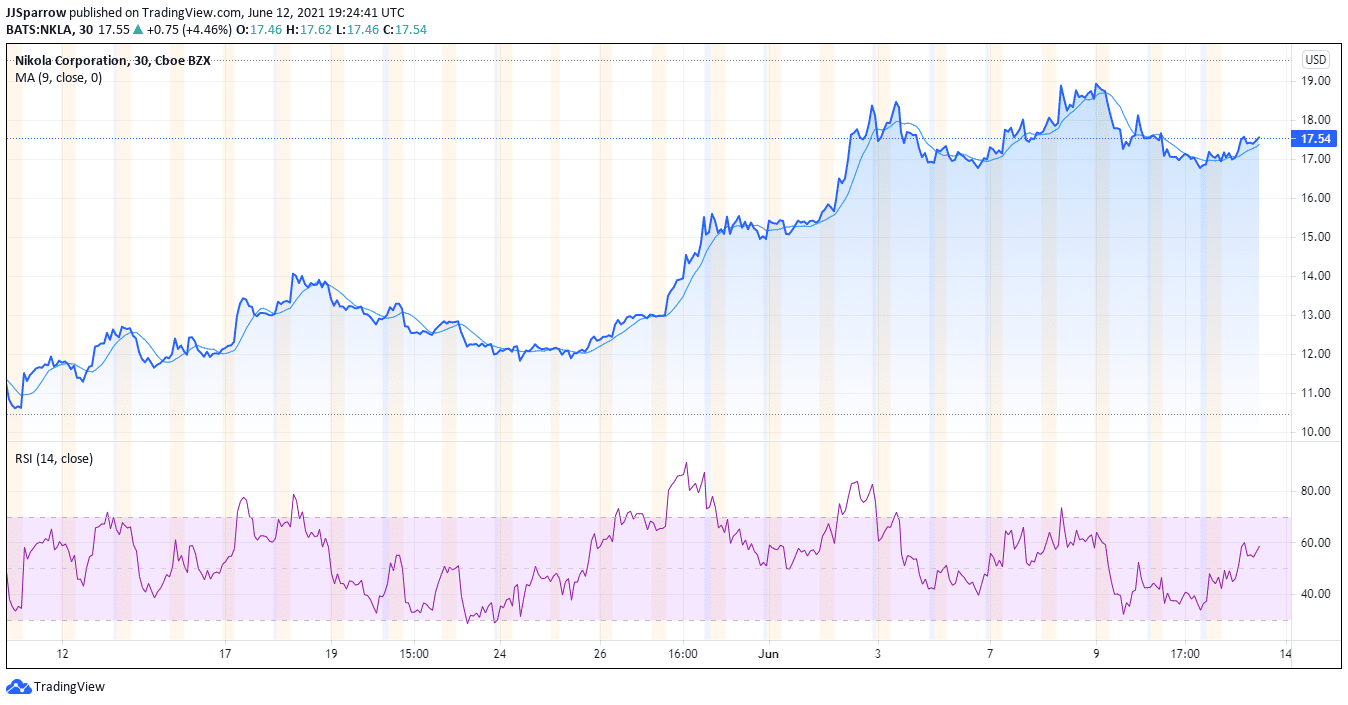The image size is (1348, 705).
Task: Click the 16.00 price axis label
Action: click(x=1316, y=198)
